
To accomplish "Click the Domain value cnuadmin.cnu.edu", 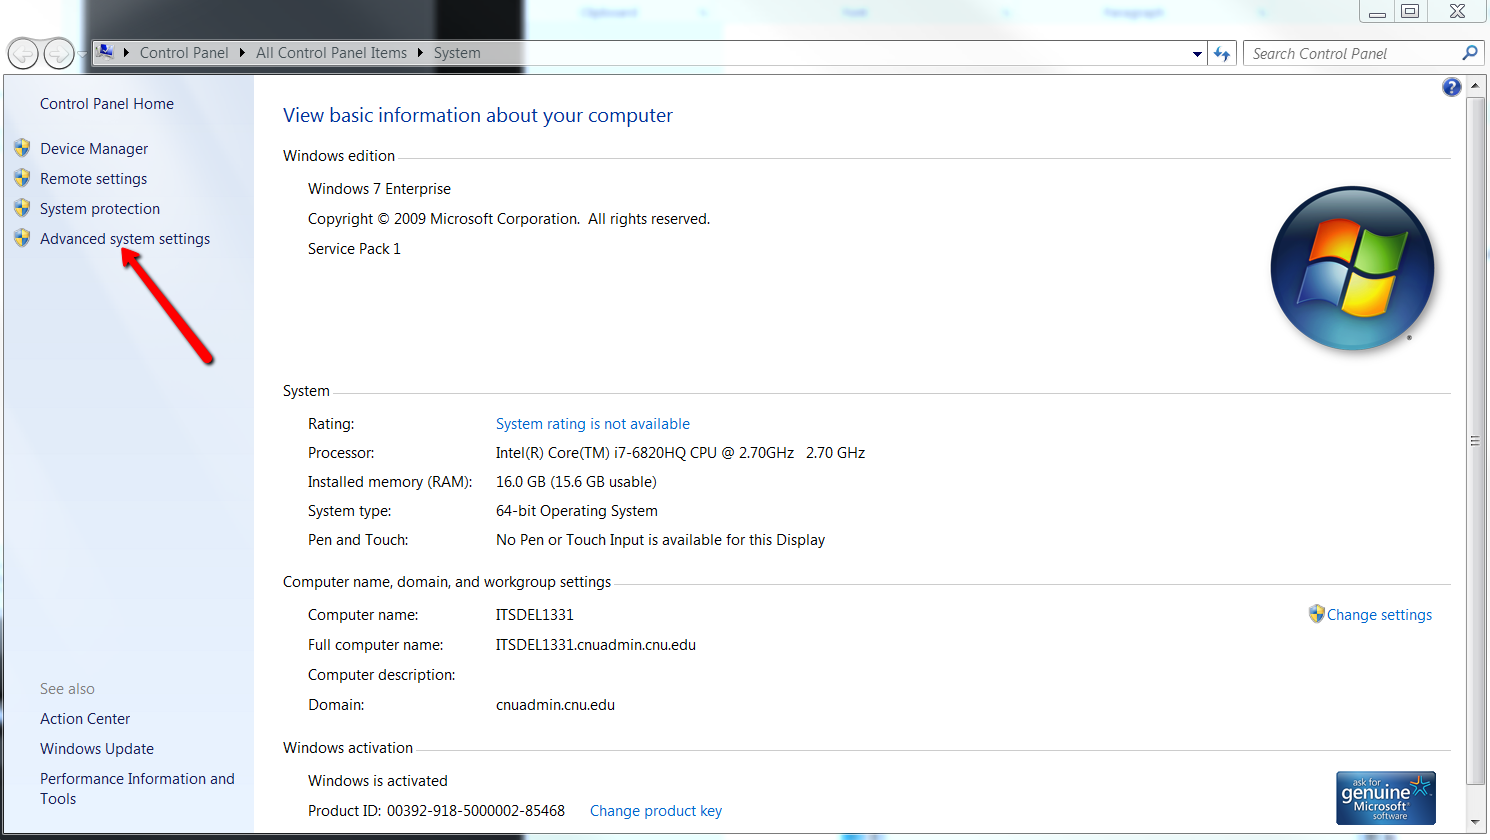I will pyautogui.click(x=555, y=705).
